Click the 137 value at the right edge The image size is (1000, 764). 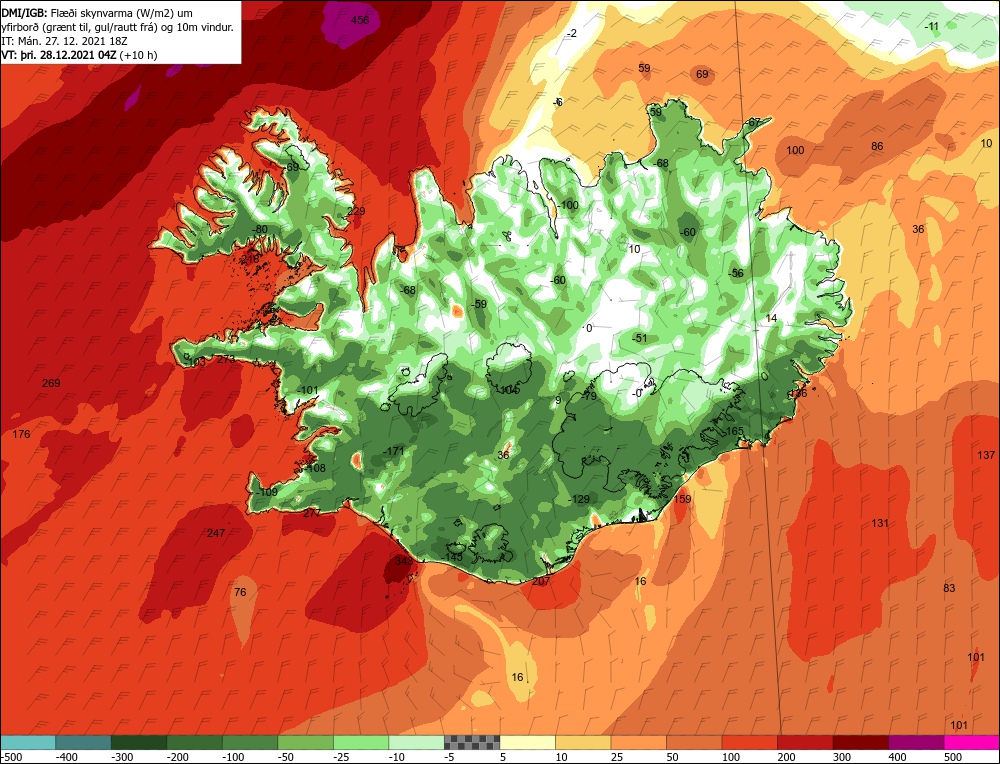986,455
